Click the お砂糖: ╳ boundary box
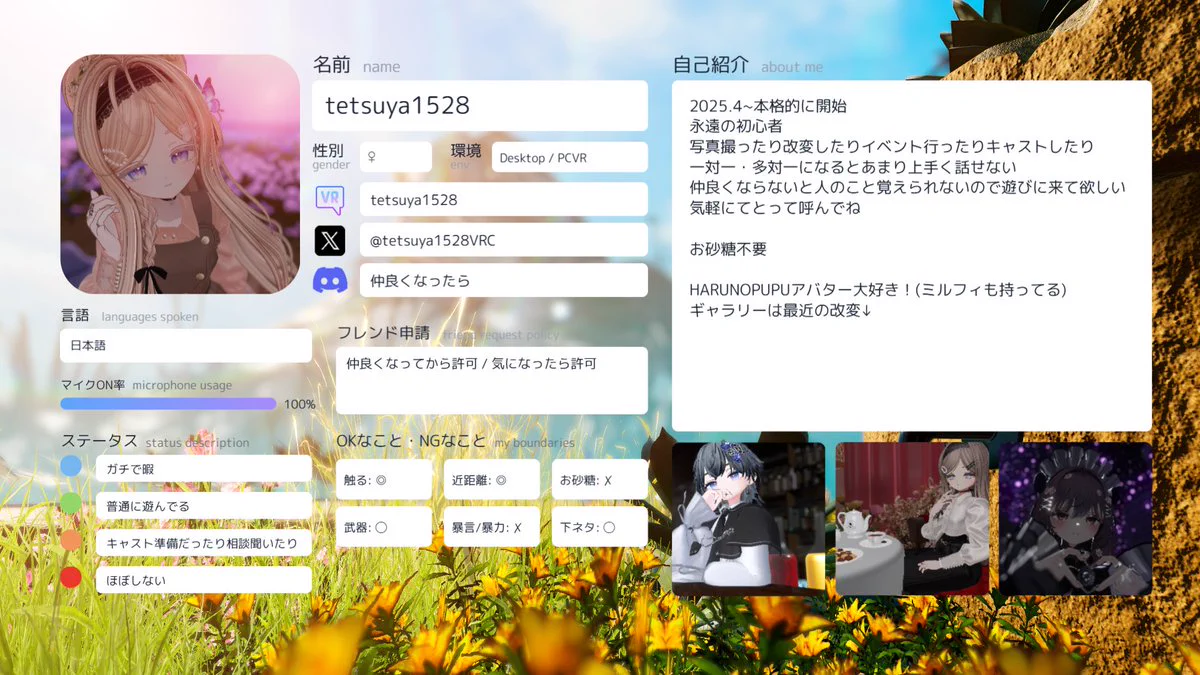 600,480
